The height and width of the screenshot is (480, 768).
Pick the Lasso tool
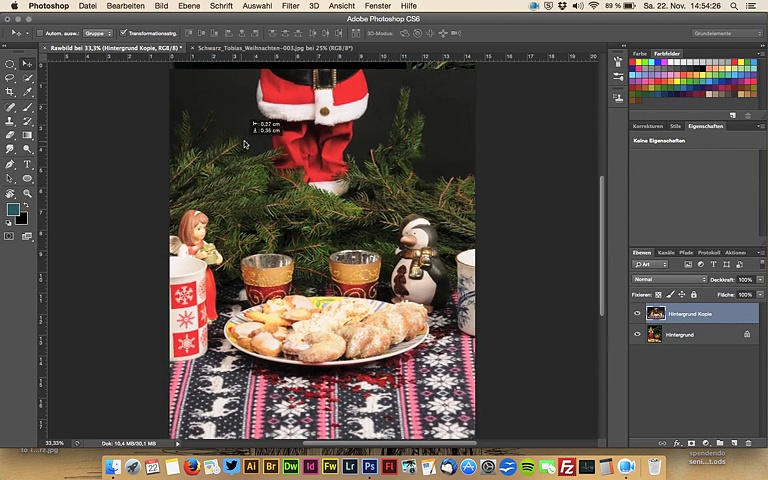click(x=10, y=78)
